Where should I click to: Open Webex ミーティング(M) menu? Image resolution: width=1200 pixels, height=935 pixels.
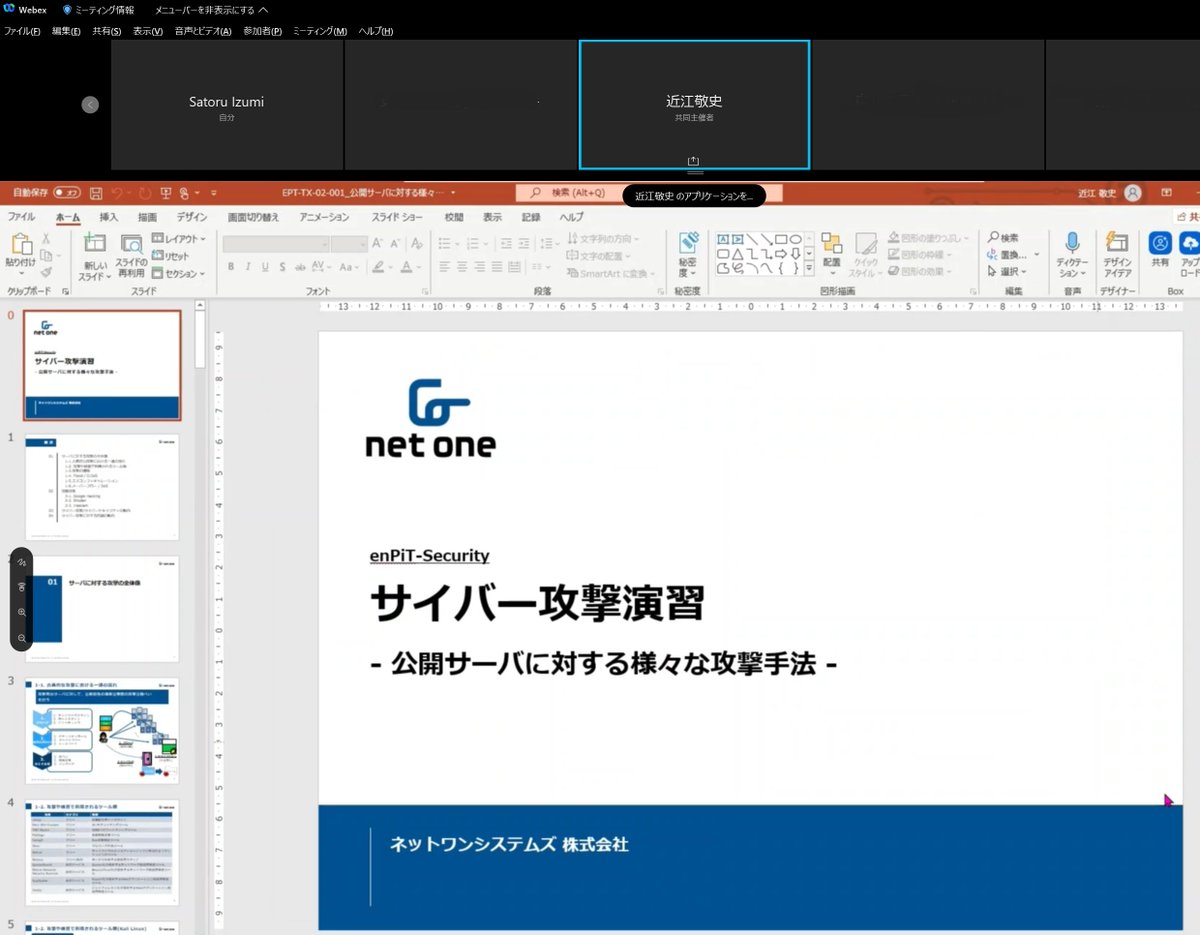point(320,31)
